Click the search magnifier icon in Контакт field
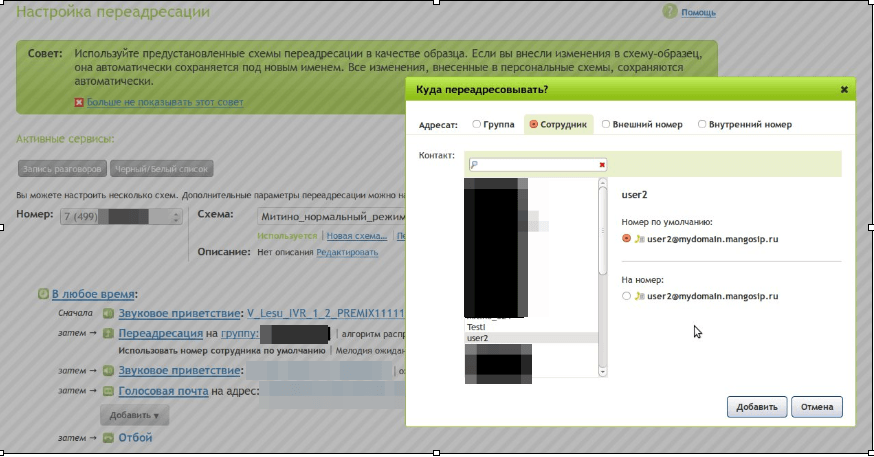The width and height of the screenshot is (874, 457). click(x=474, y=164)
